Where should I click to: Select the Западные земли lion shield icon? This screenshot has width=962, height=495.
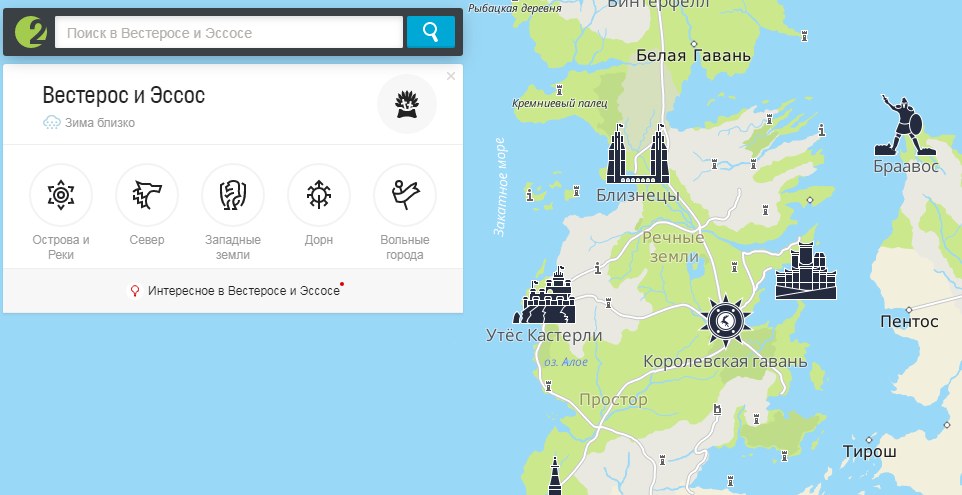tap(233, 195)
